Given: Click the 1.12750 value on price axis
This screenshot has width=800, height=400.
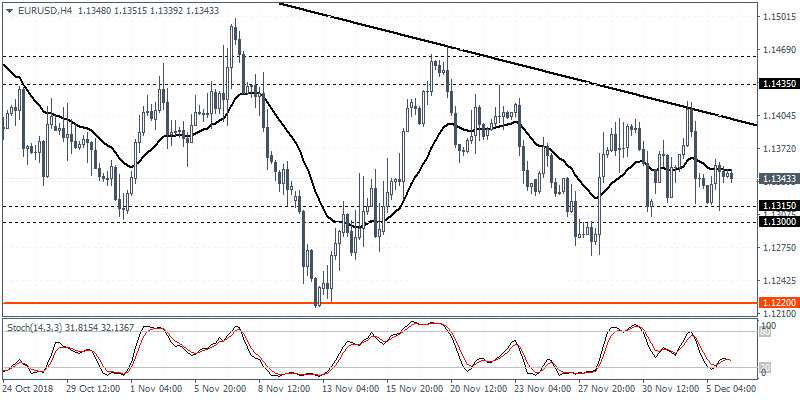Looking at the screenshot, I should tap(778, 247).
